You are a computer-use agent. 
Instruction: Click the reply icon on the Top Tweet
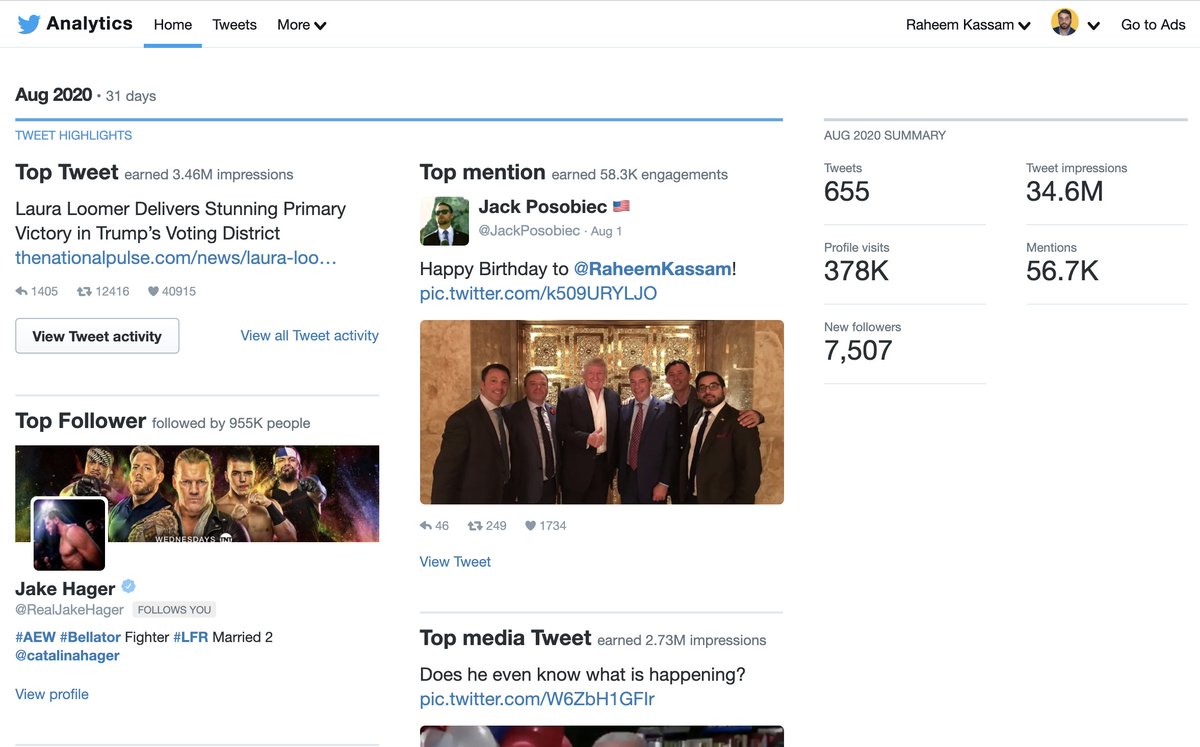tap(22, 291)
